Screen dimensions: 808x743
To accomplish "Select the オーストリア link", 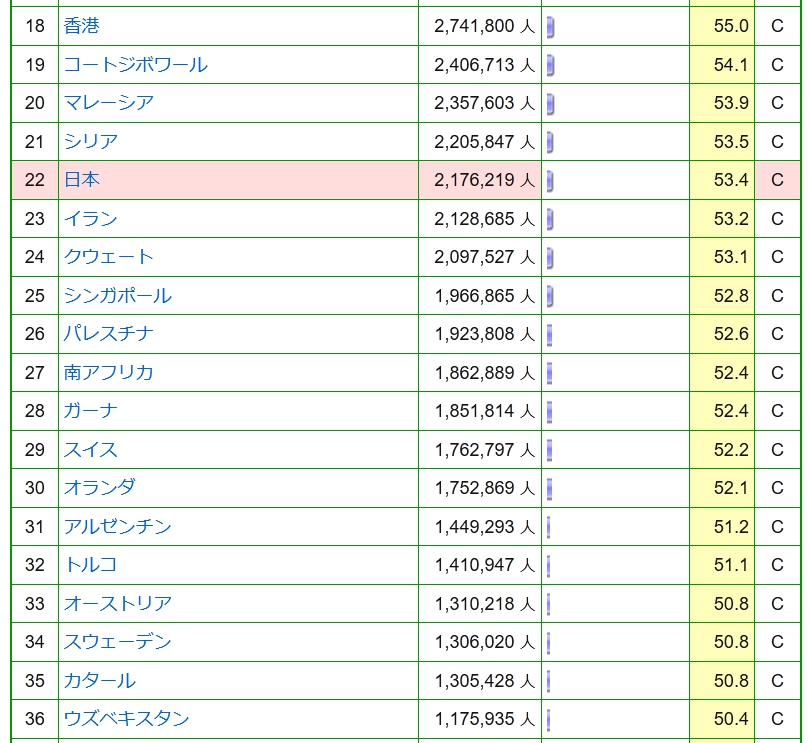I will [x=118, y=604].
